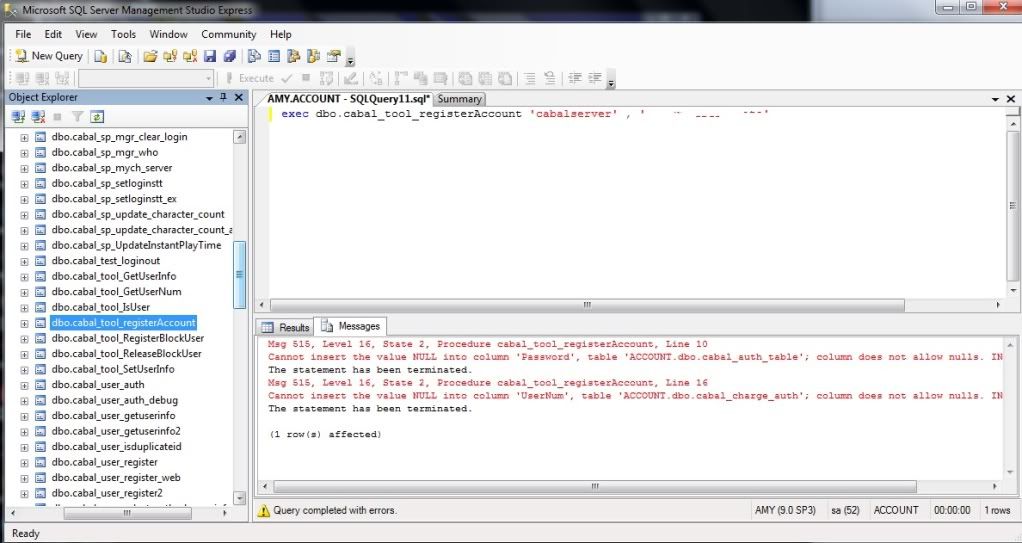The width and height of the screenshot is (1022, 543).
Task: Pin the Object Explorer panel
Action: click(223, 97)
